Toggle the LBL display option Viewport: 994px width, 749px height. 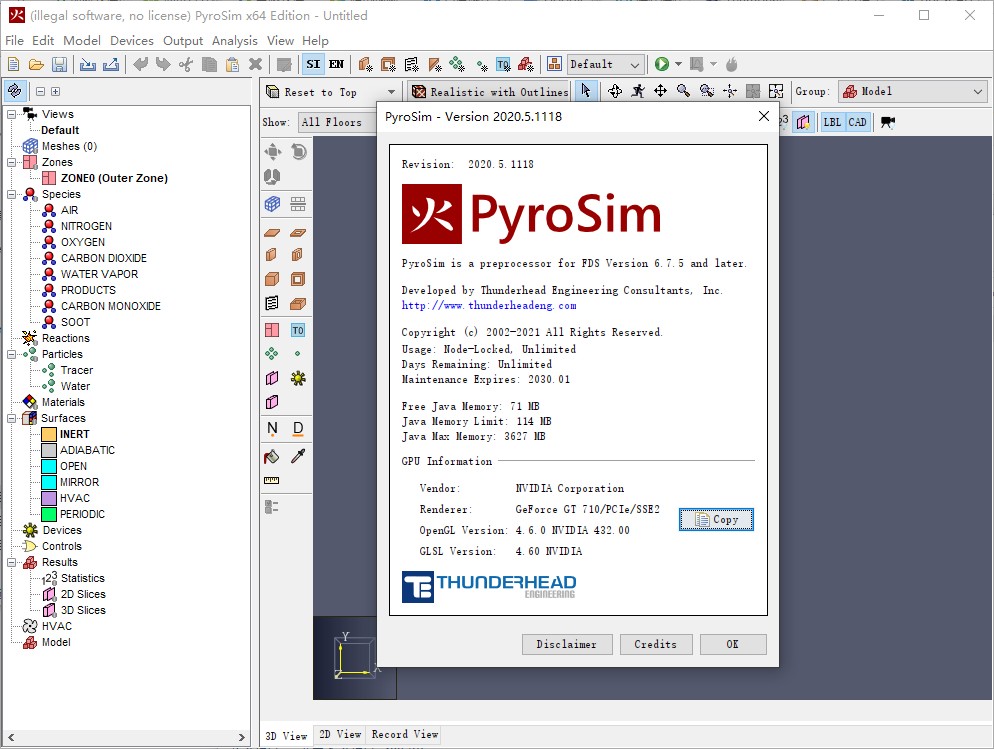(x=831, y=121)
